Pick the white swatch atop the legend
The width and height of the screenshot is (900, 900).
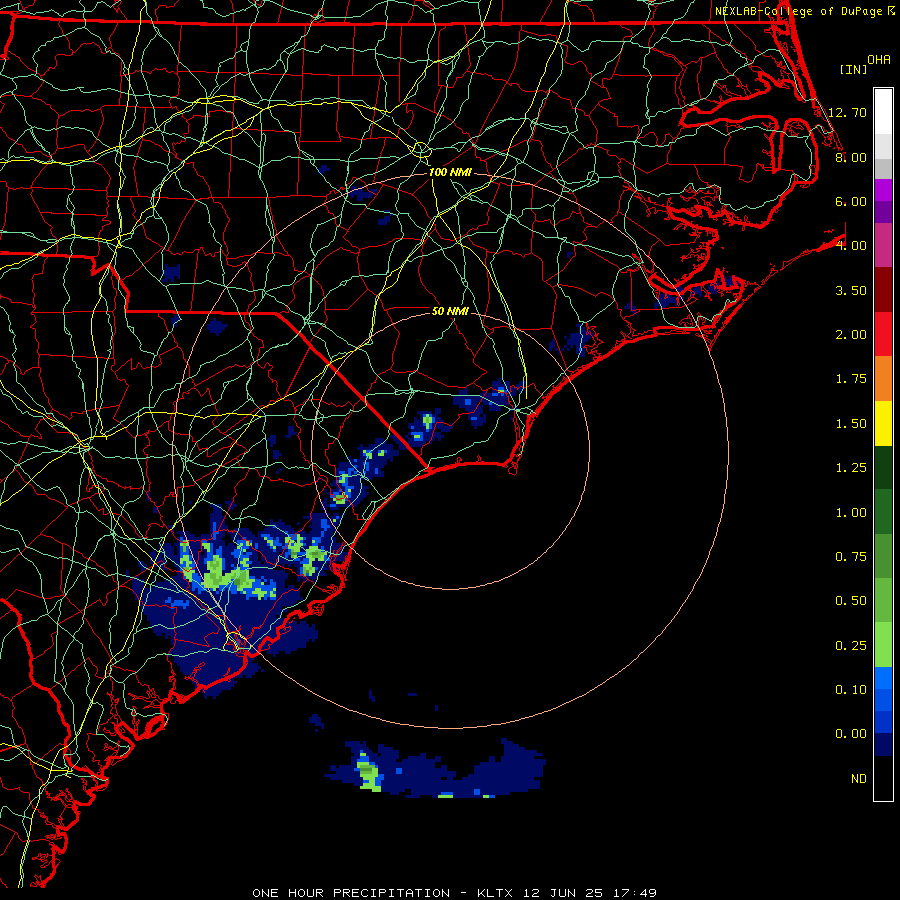[883, 111]
